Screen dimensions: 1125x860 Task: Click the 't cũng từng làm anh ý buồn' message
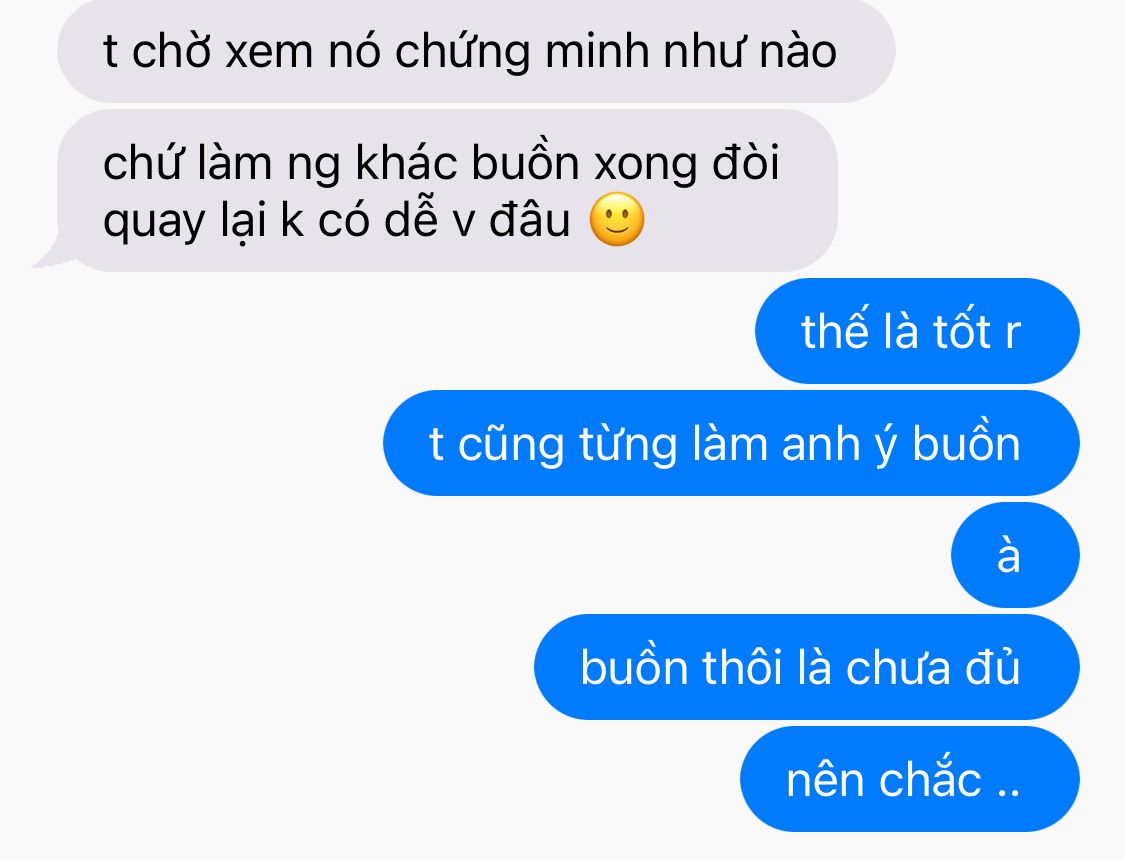731,443
